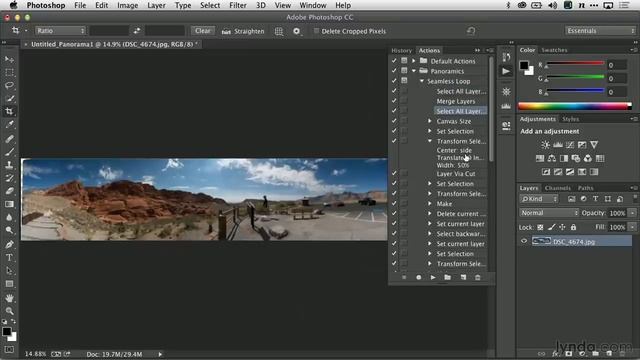Select the Move tool
This screenshot has height=360, width=640.
(x=9, y=59)
